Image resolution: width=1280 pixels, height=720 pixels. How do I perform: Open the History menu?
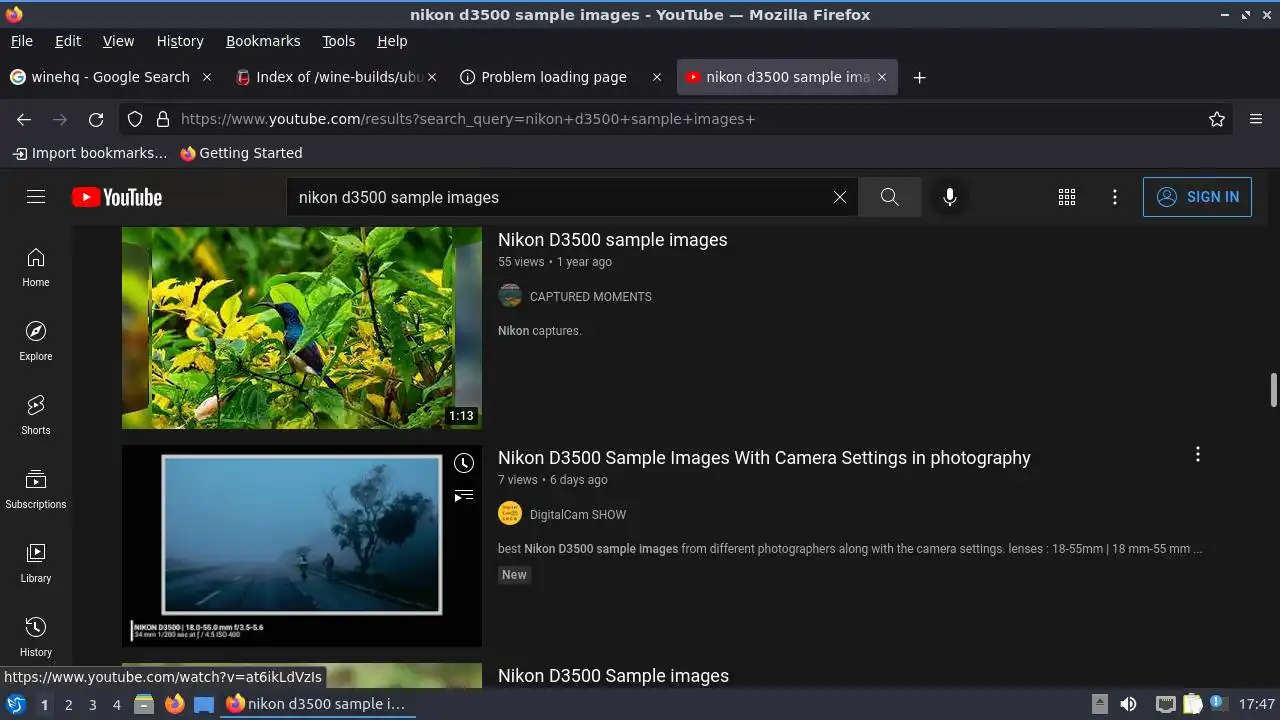(x=180, y=41)
